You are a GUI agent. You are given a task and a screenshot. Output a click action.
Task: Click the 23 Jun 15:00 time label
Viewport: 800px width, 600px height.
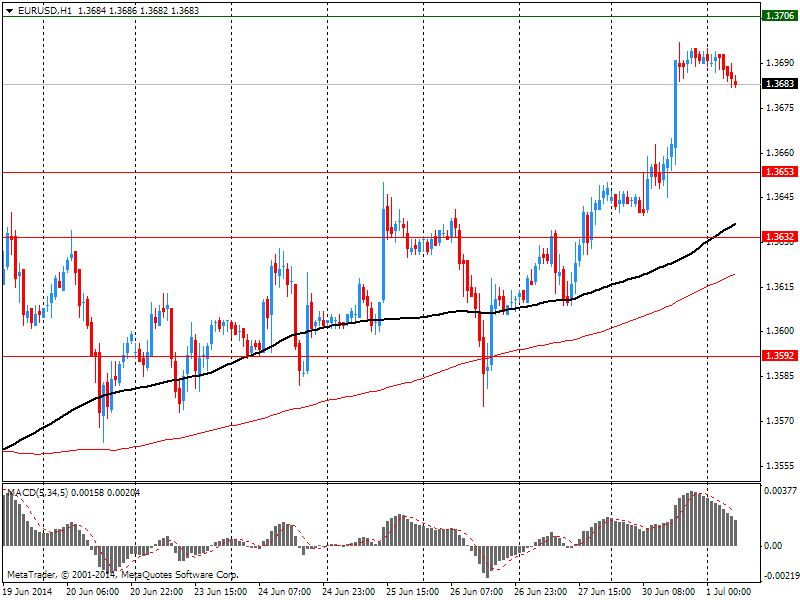[221, 591]
